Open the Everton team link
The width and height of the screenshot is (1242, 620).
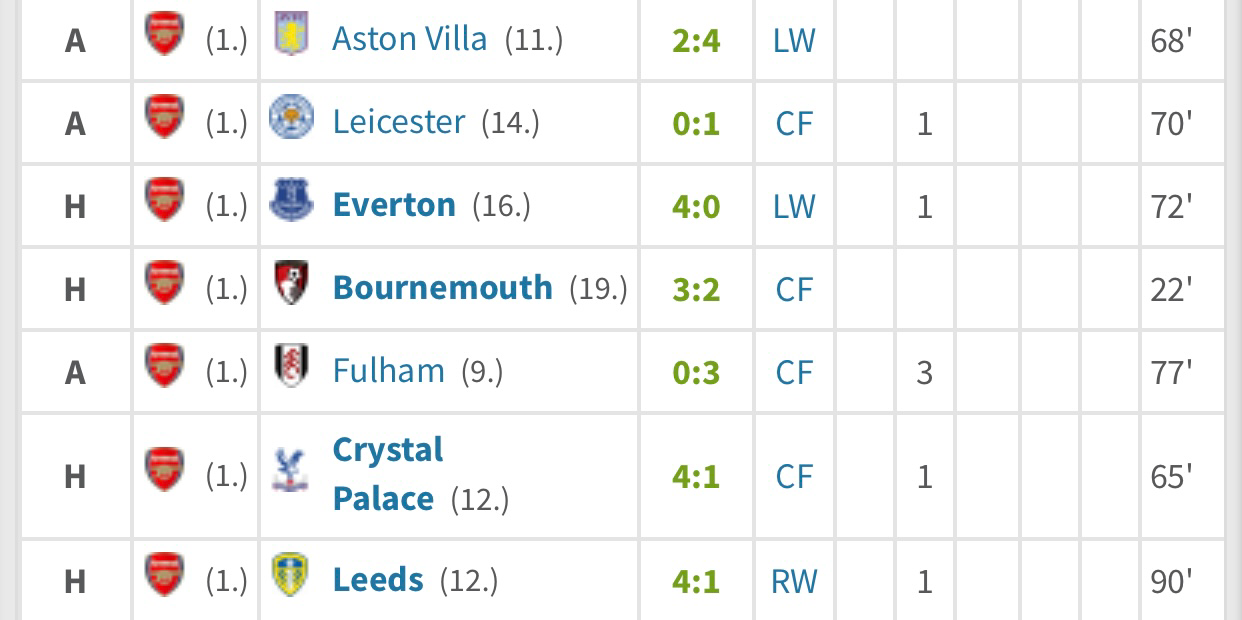pos(394,205)
